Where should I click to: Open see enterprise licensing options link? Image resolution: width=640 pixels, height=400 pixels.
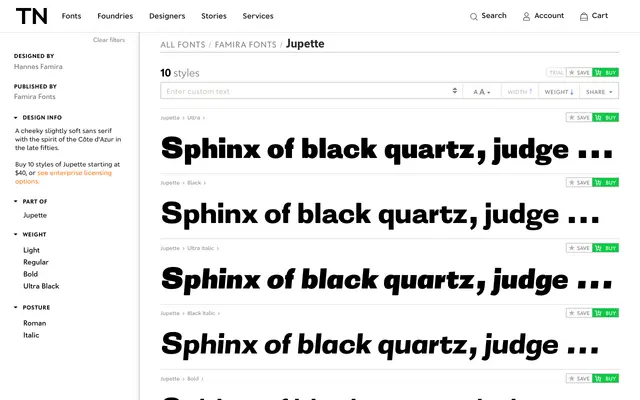coord(63,177)
